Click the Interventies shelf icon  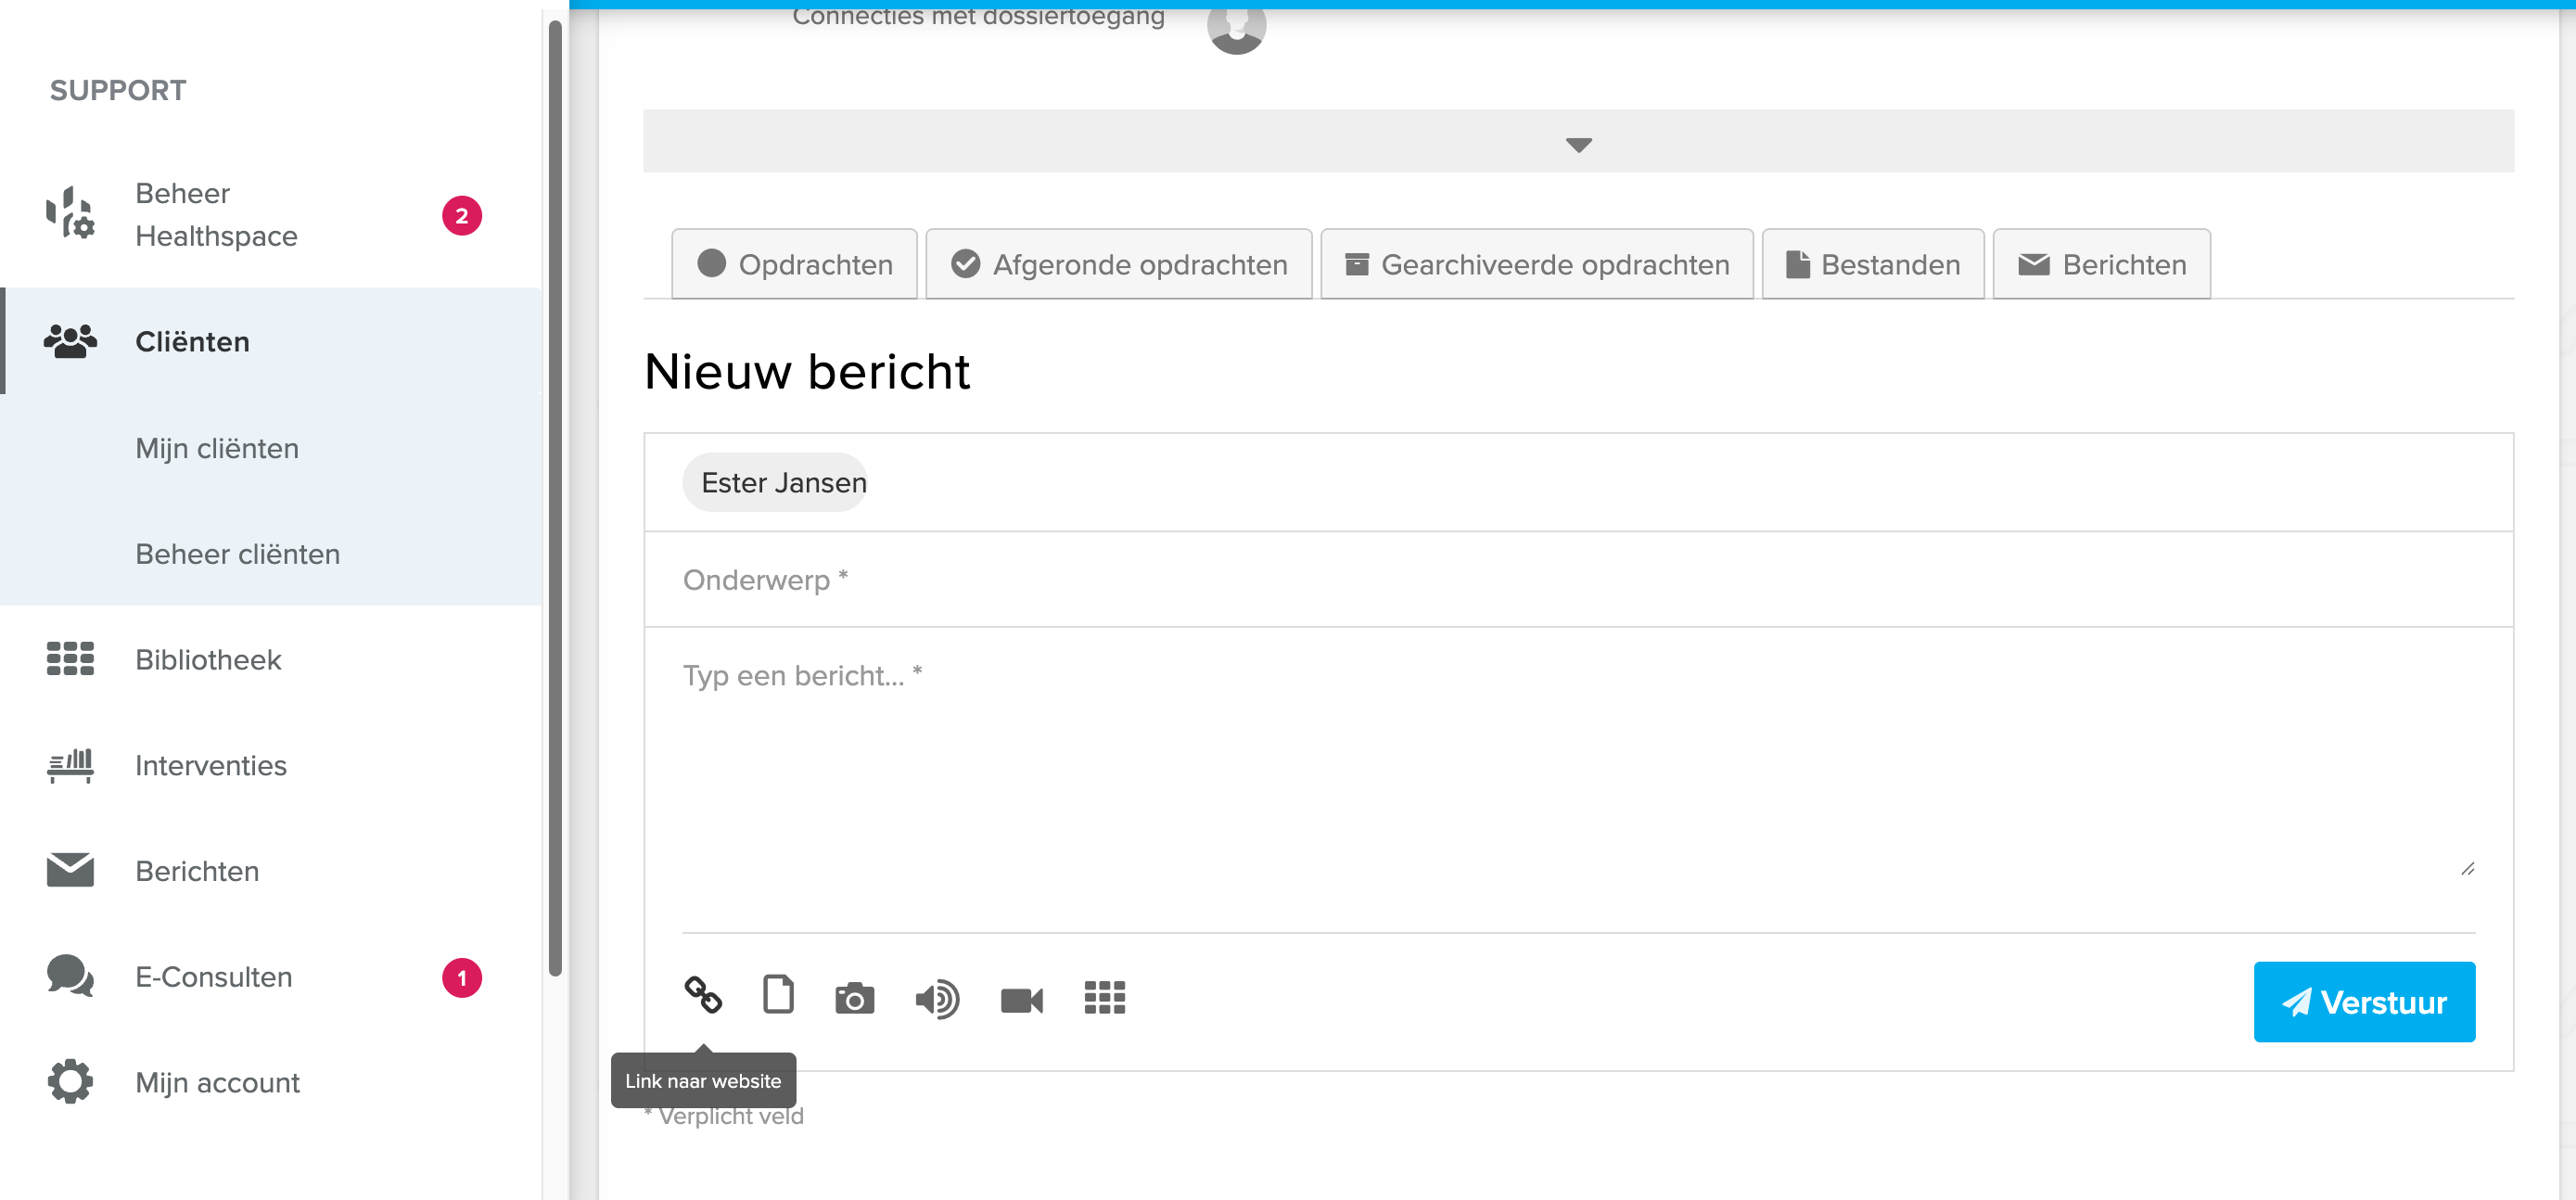(70, 765)
